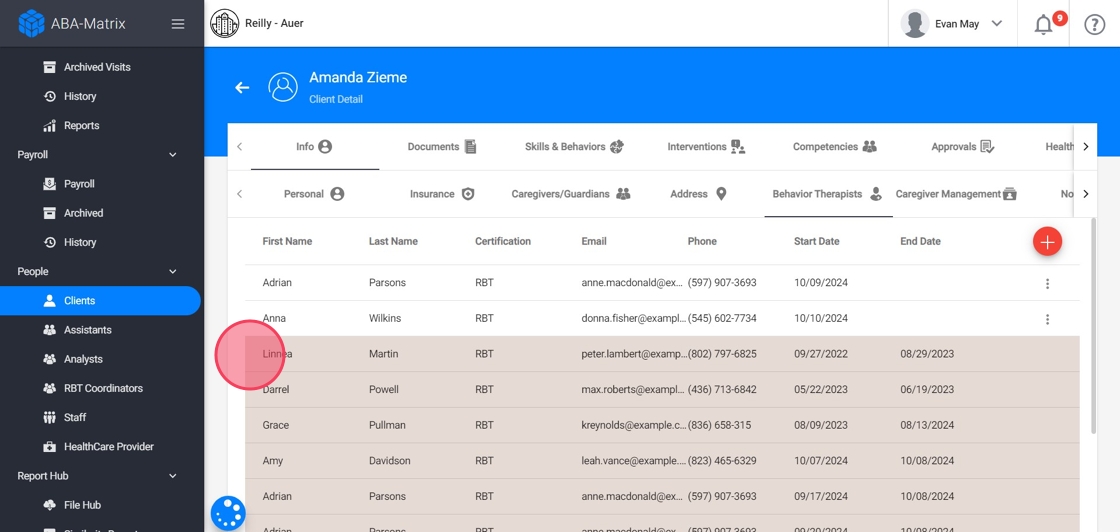Open Archived Visits in sidebar
Viewport: 1120px width, 532px height.
click(96, 67)
